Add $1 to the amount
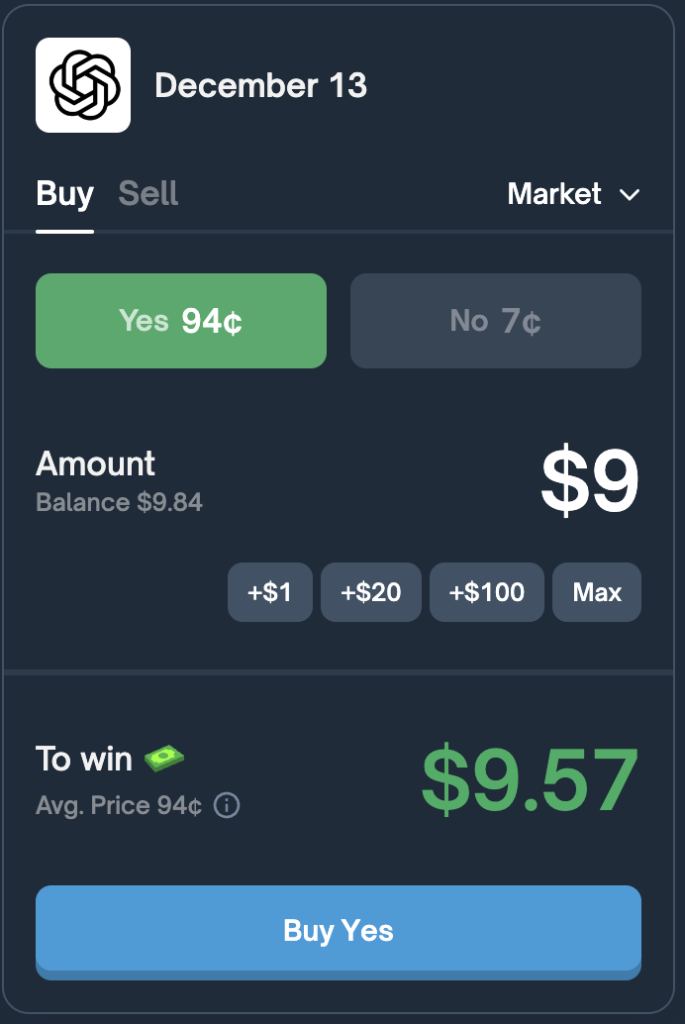 270,592
